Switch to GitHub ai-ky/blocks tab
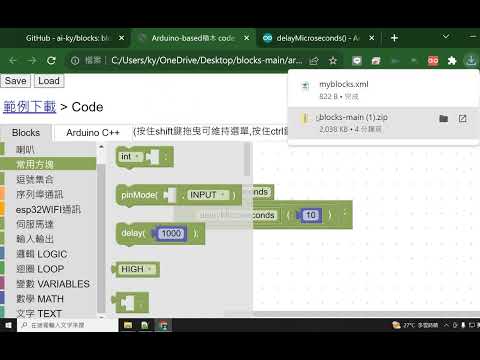The height and width of the screenshot is (360, 480). [68, 38]
